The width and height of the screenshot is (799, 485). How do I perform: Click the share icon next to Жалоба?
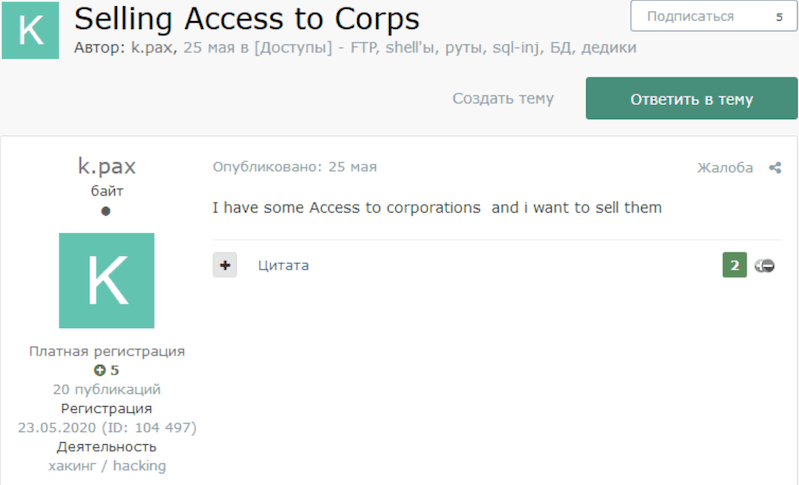775,168
